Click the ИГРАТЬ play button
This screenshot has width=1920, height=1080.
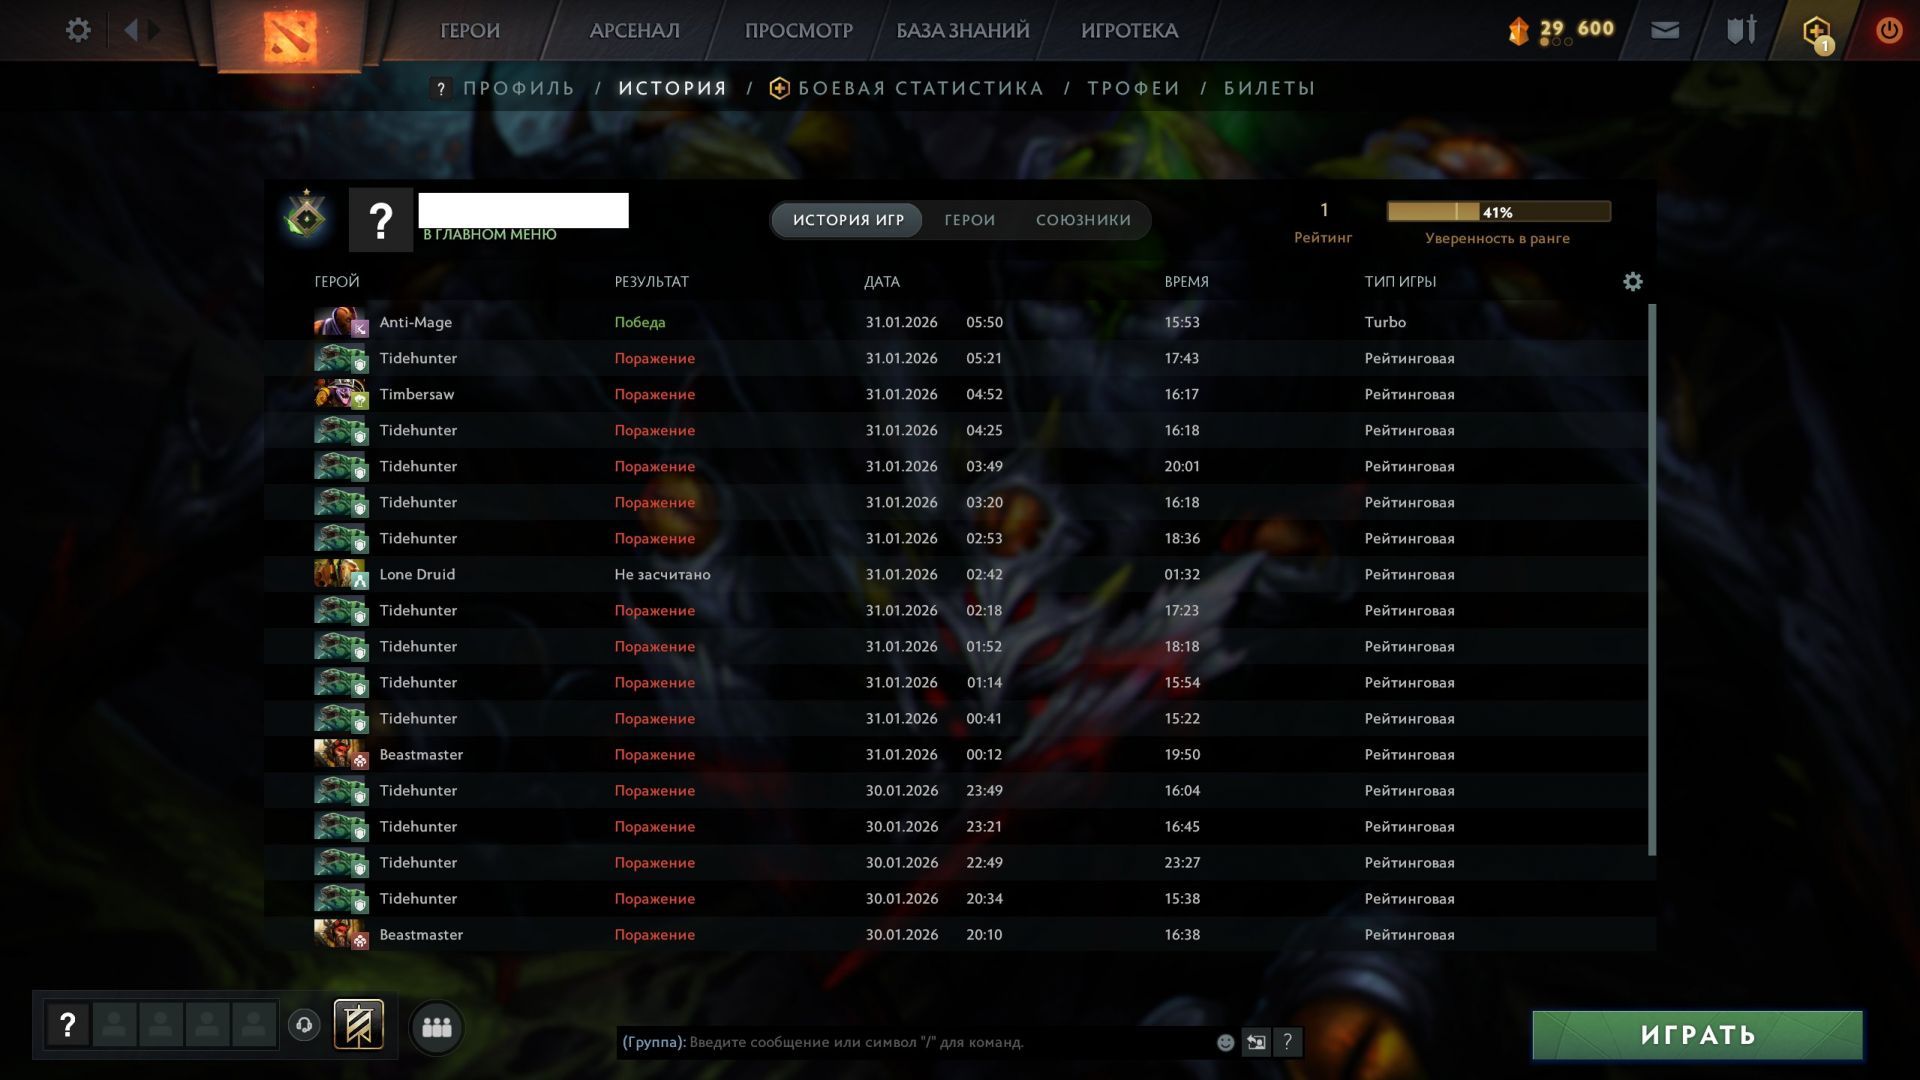(1697, 1035)
